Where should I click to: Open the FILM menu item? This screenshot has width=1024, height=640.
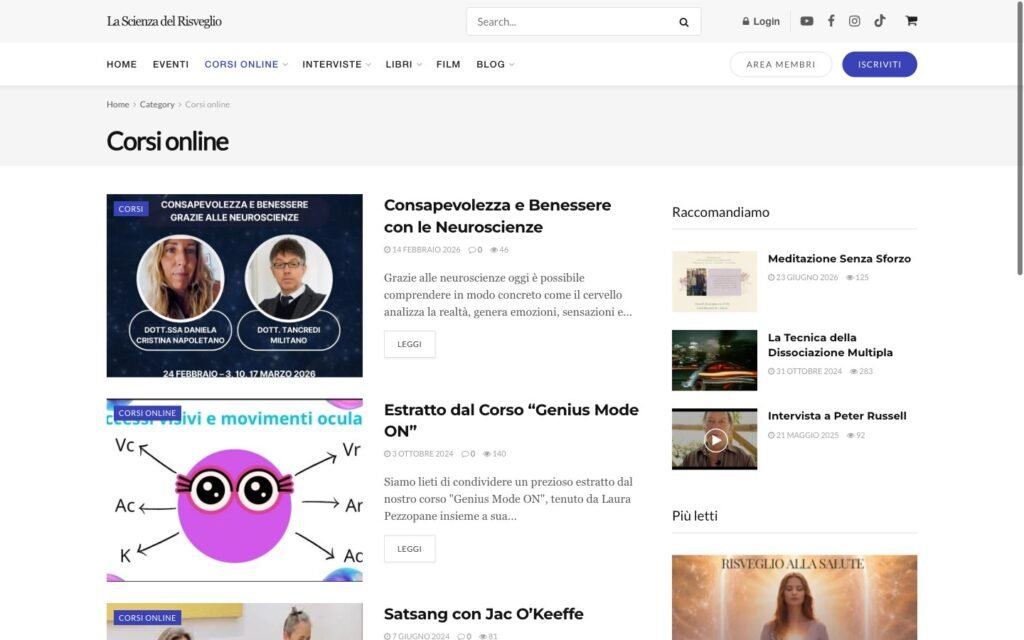coord(448,64)
